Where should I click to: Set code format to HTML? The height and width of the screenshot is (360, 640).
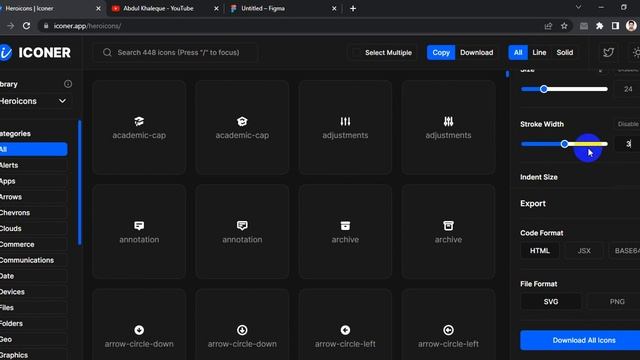(x=540, y=251)
